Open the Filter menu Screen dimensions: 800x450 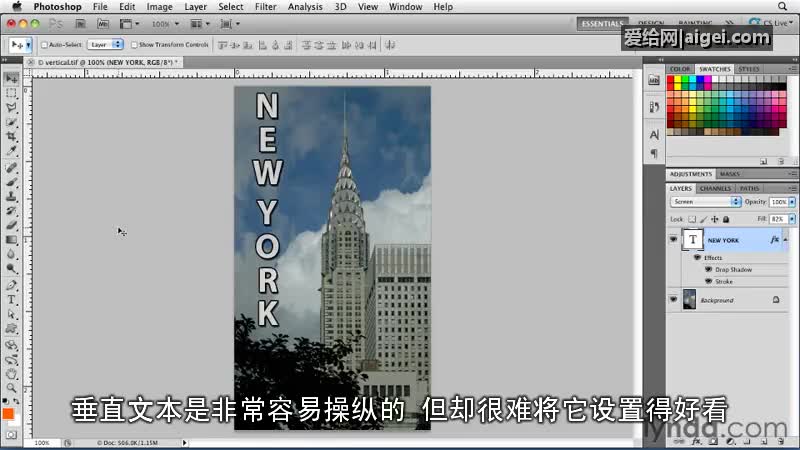click(265, 7)
